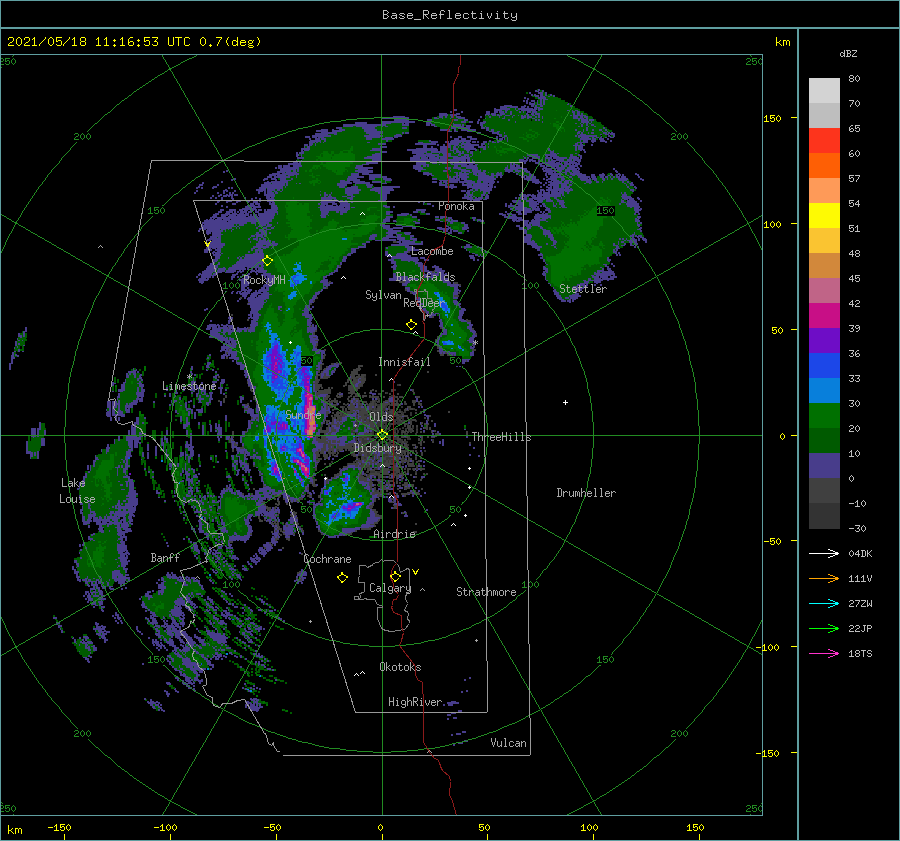Click the white 04DK arrow in legend
900x841 pixels.
[x=824, y=553]
